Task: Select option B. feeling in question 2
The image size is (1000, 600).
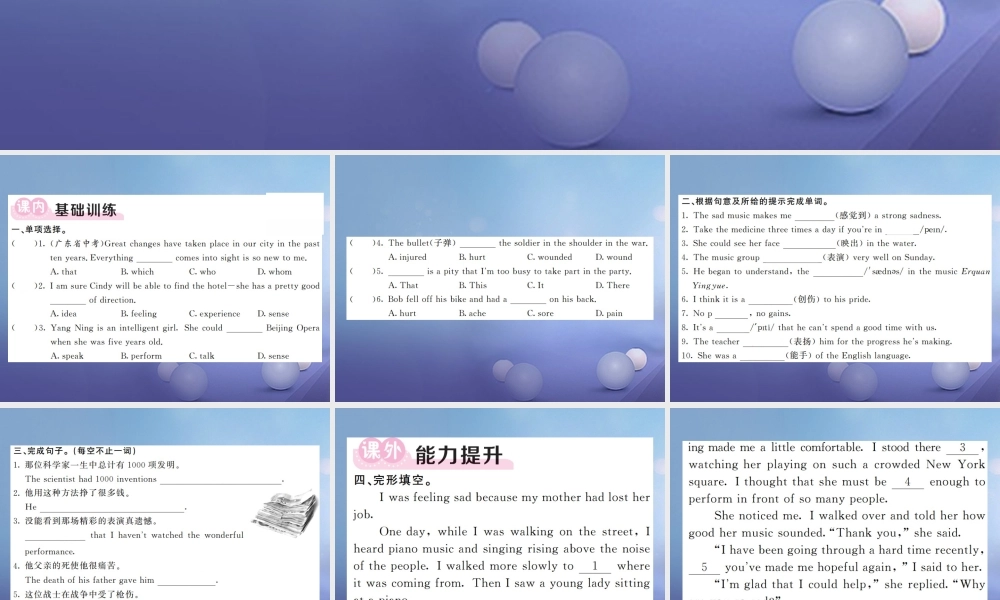Action: (138, 314)
